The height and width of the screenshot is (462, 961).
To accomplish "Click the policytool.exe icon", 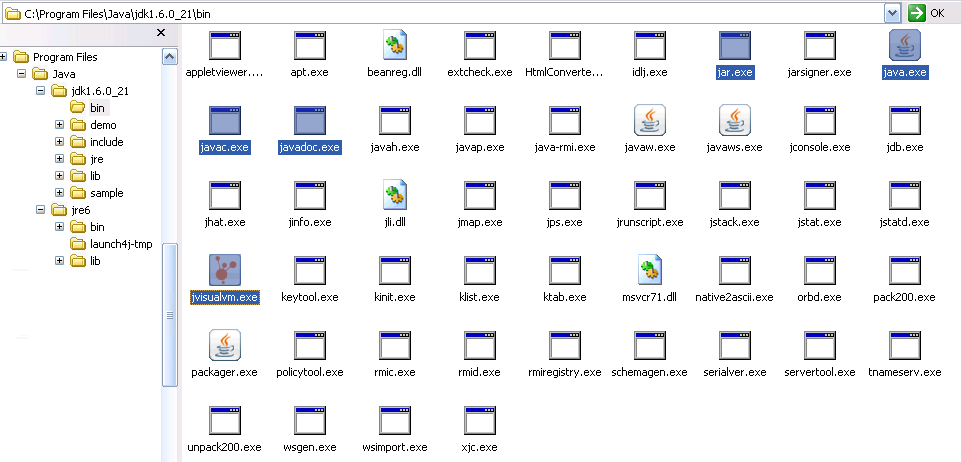I will tap(310, 346).
